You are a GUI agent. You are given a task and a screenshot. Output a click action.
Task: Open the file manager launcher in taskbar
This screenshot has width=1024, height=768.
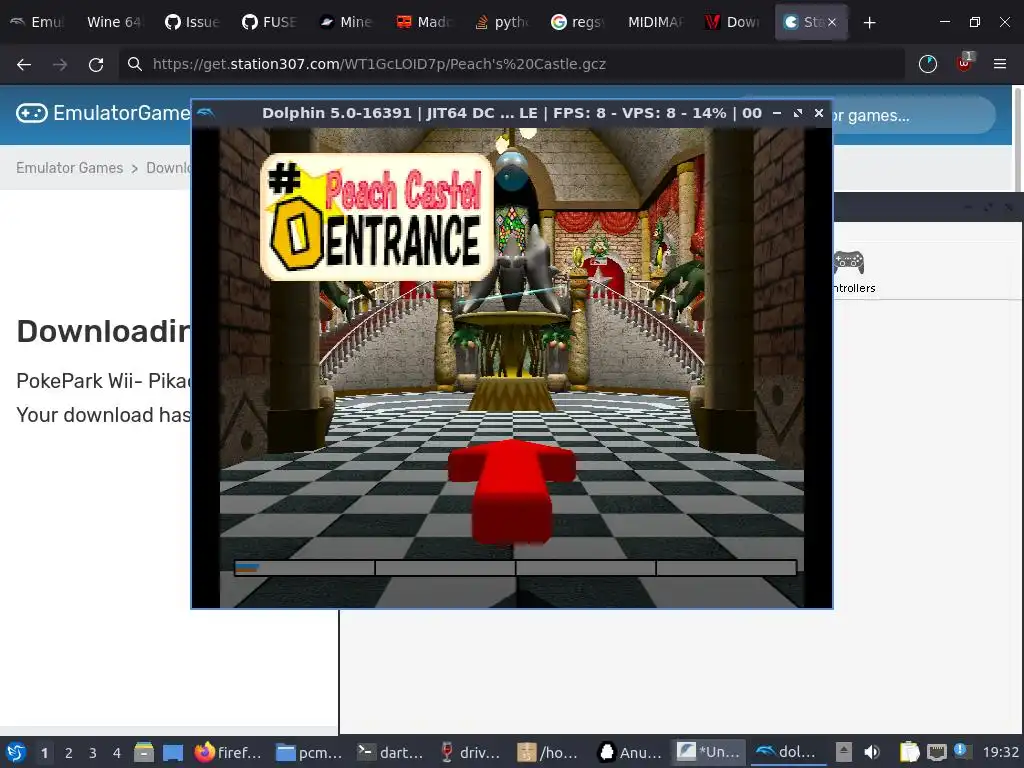point(144,752)
